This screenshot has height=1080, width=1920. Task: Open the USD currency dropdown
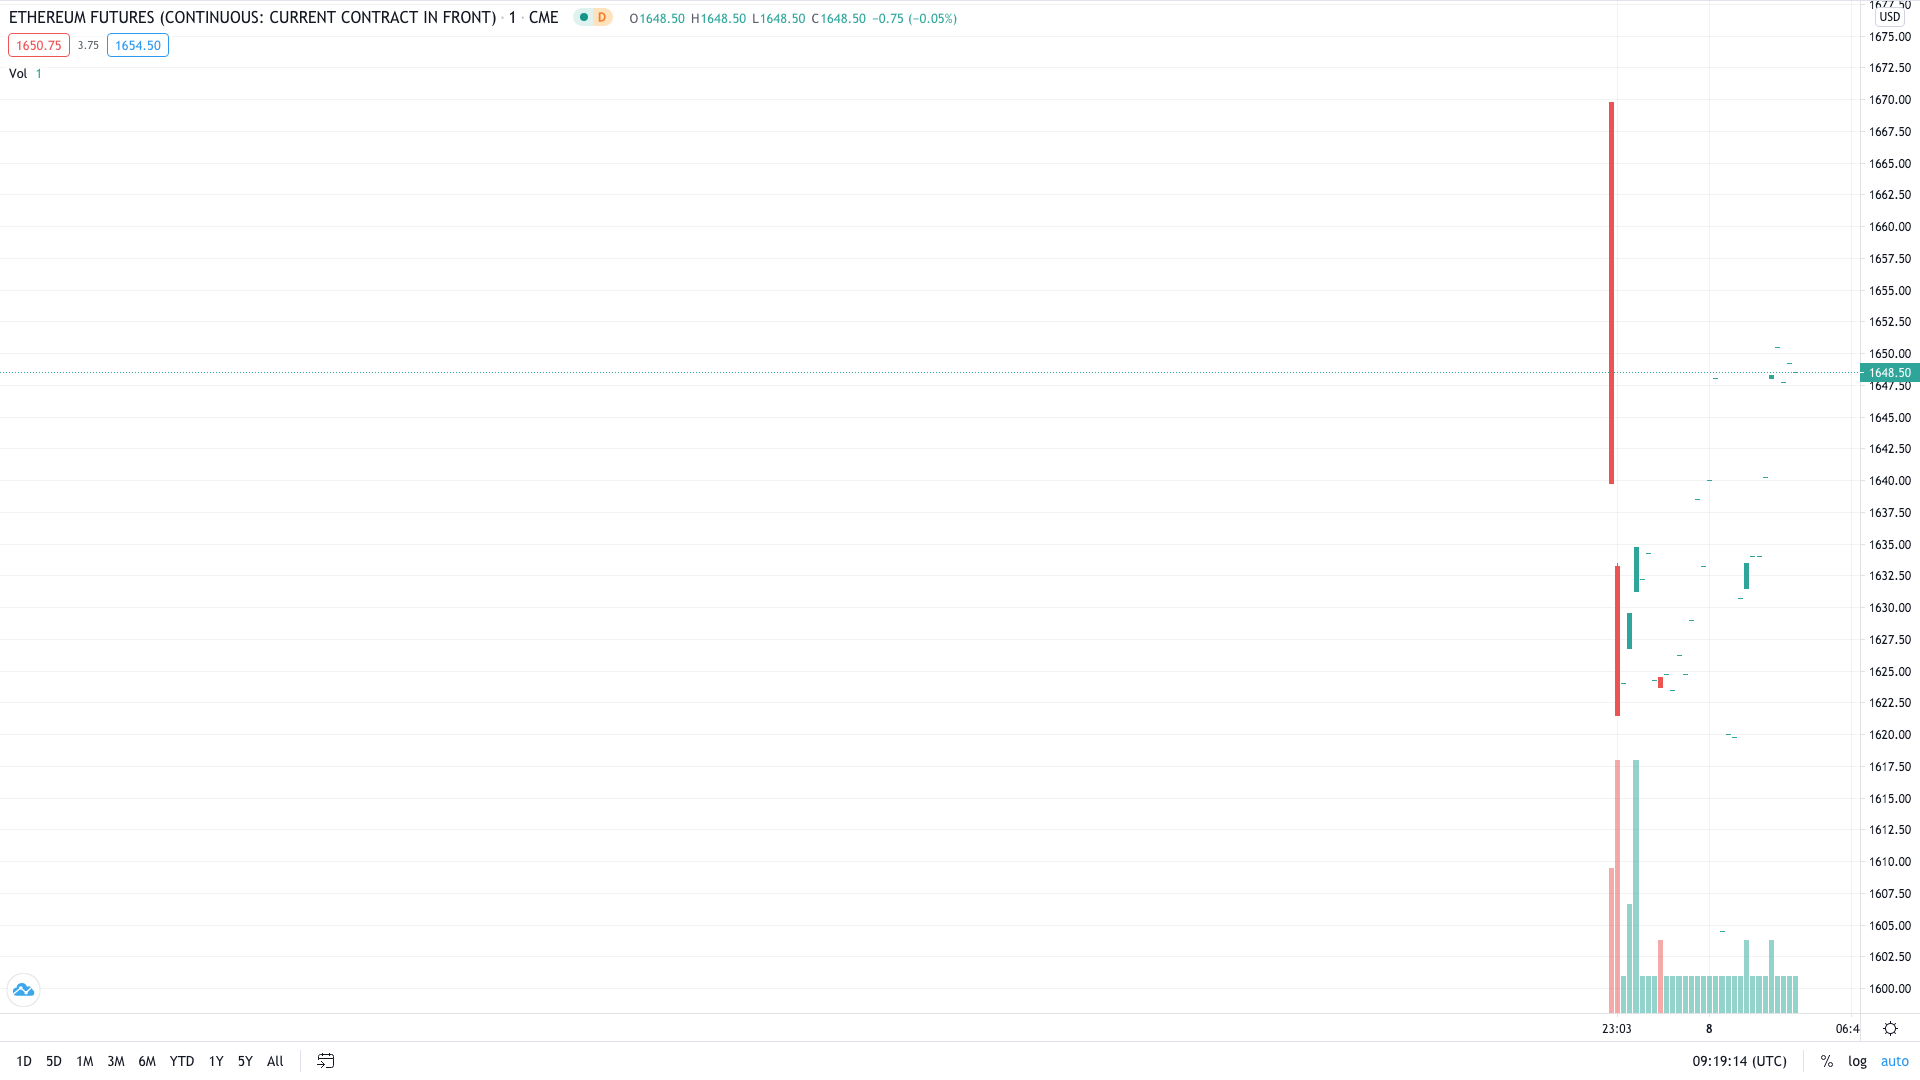[1889, 17]
